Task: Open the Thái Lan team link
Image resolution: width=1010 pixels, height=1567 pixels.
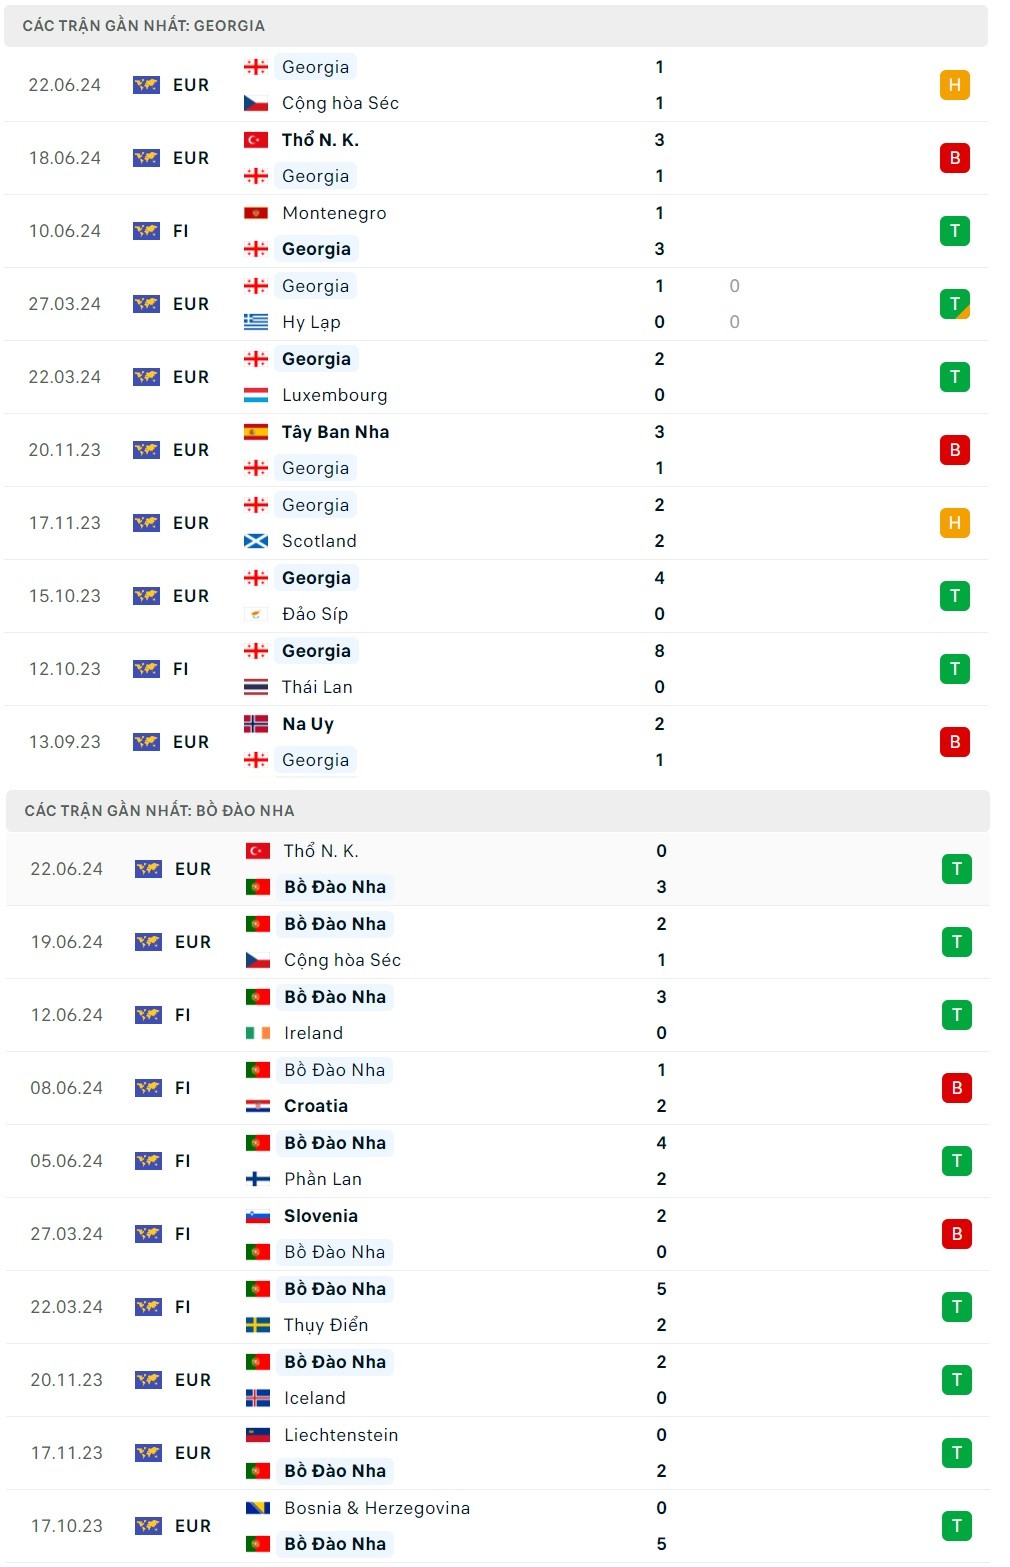Action: 317,687
